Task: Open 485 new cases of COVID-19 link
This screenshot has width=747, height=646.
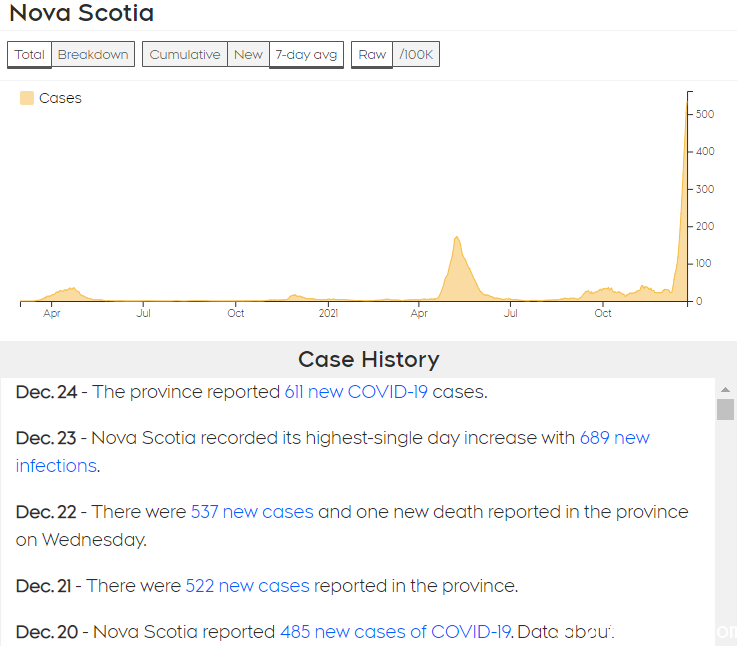Action: 396,631
